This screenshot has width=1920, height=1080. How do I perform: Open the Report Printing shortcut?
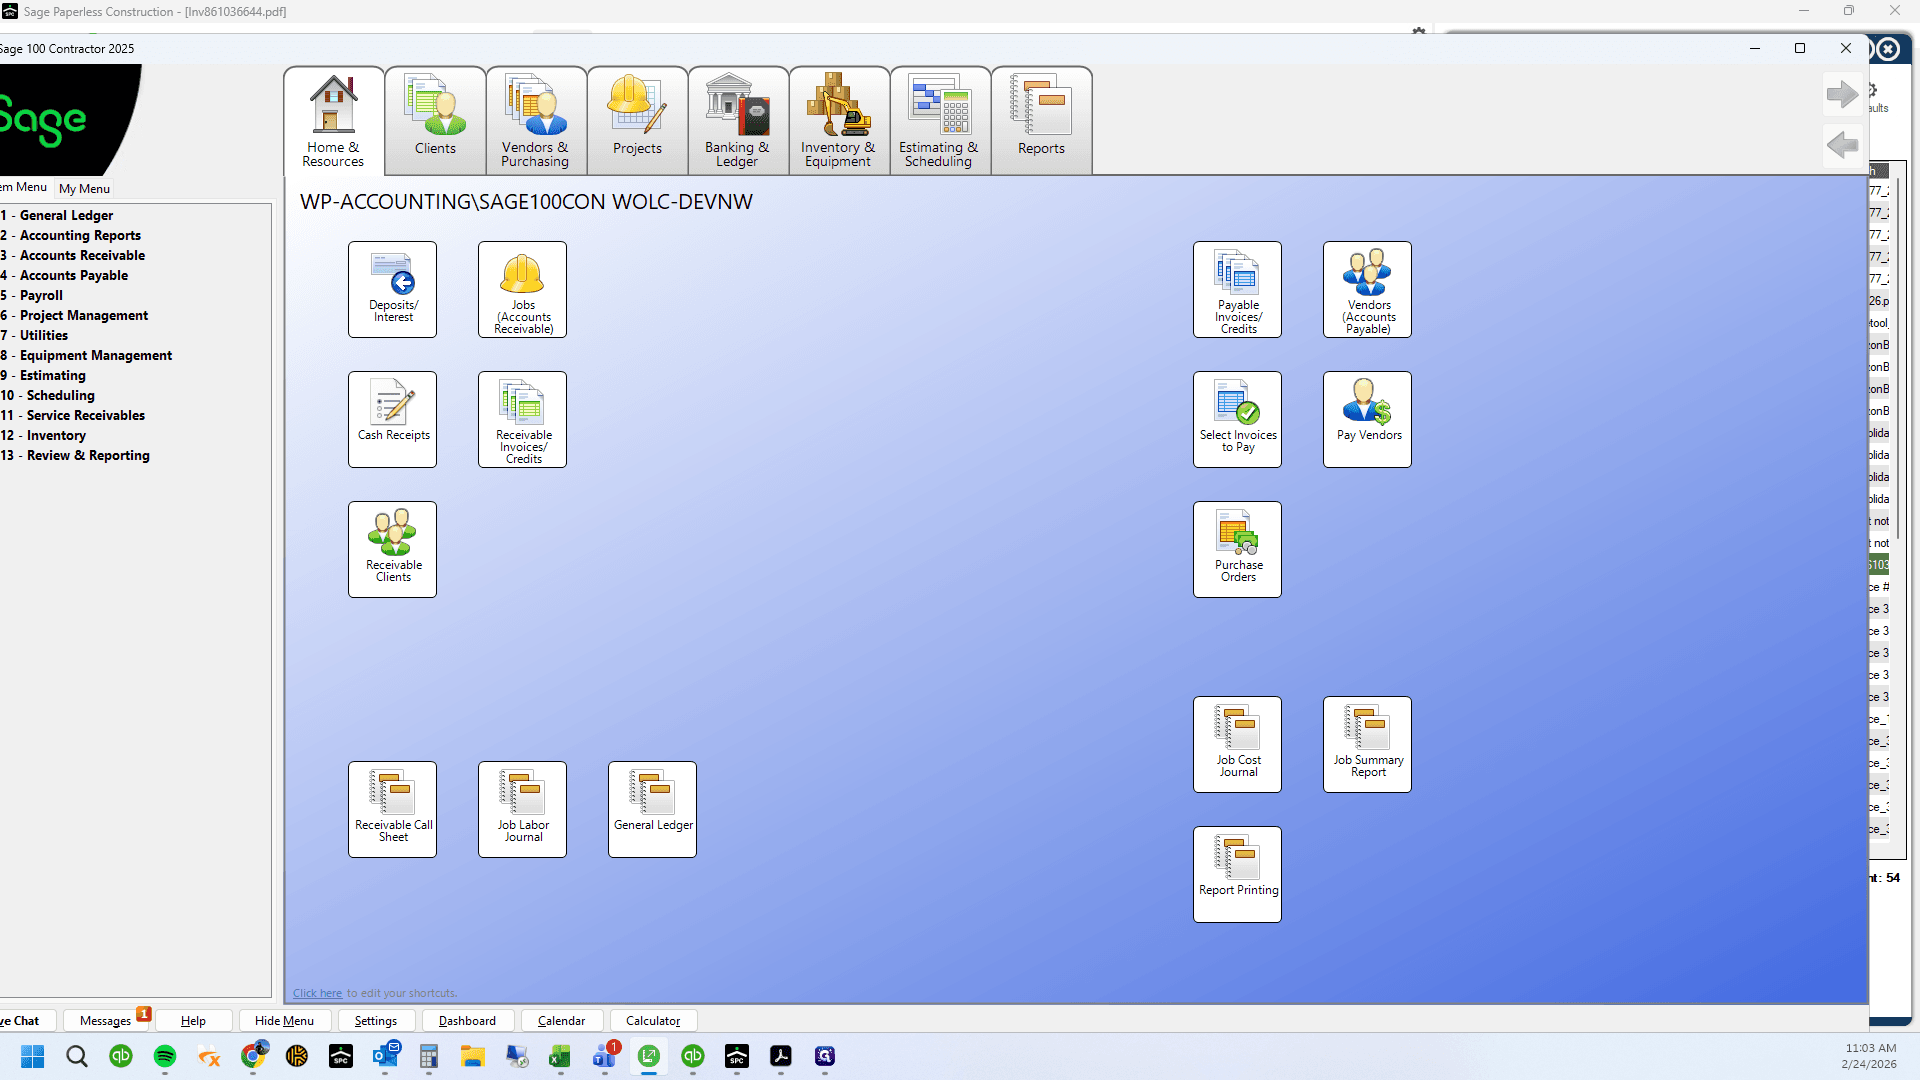tap(1237, 874)
